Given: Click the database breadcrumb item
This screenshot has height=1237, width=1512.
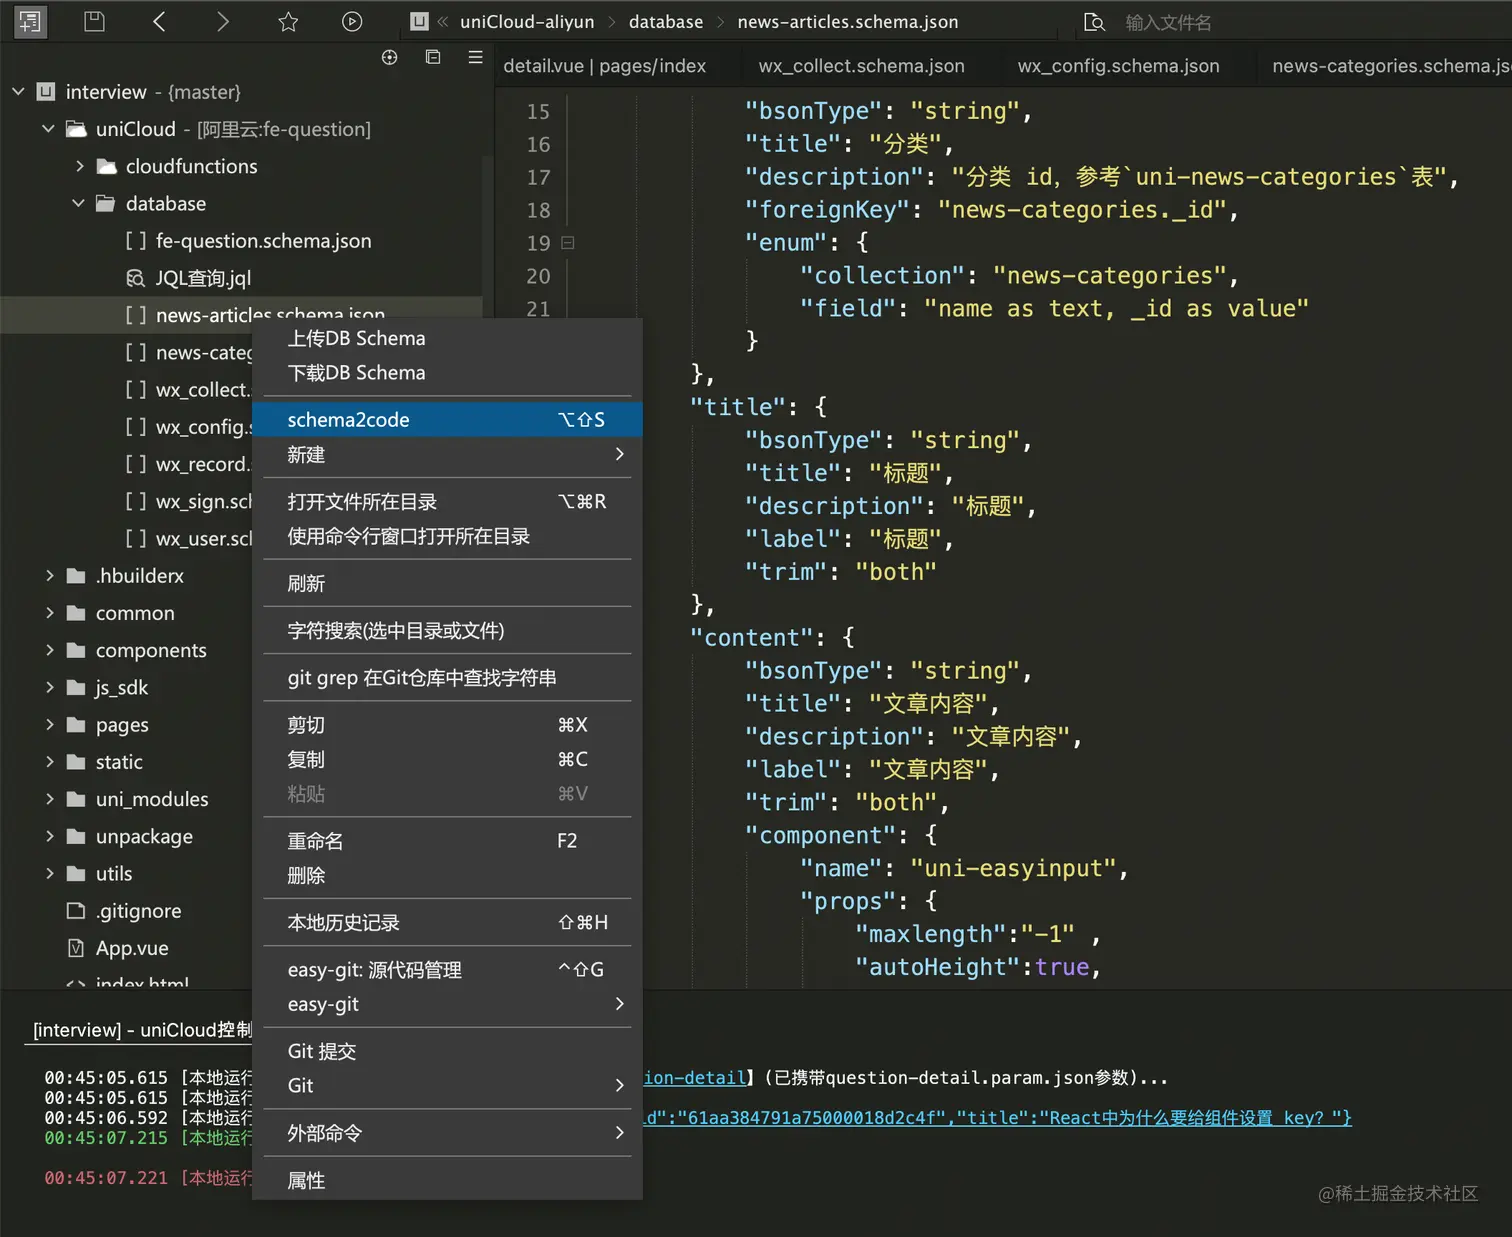Looking at the screenshot, I should [666, 20].
